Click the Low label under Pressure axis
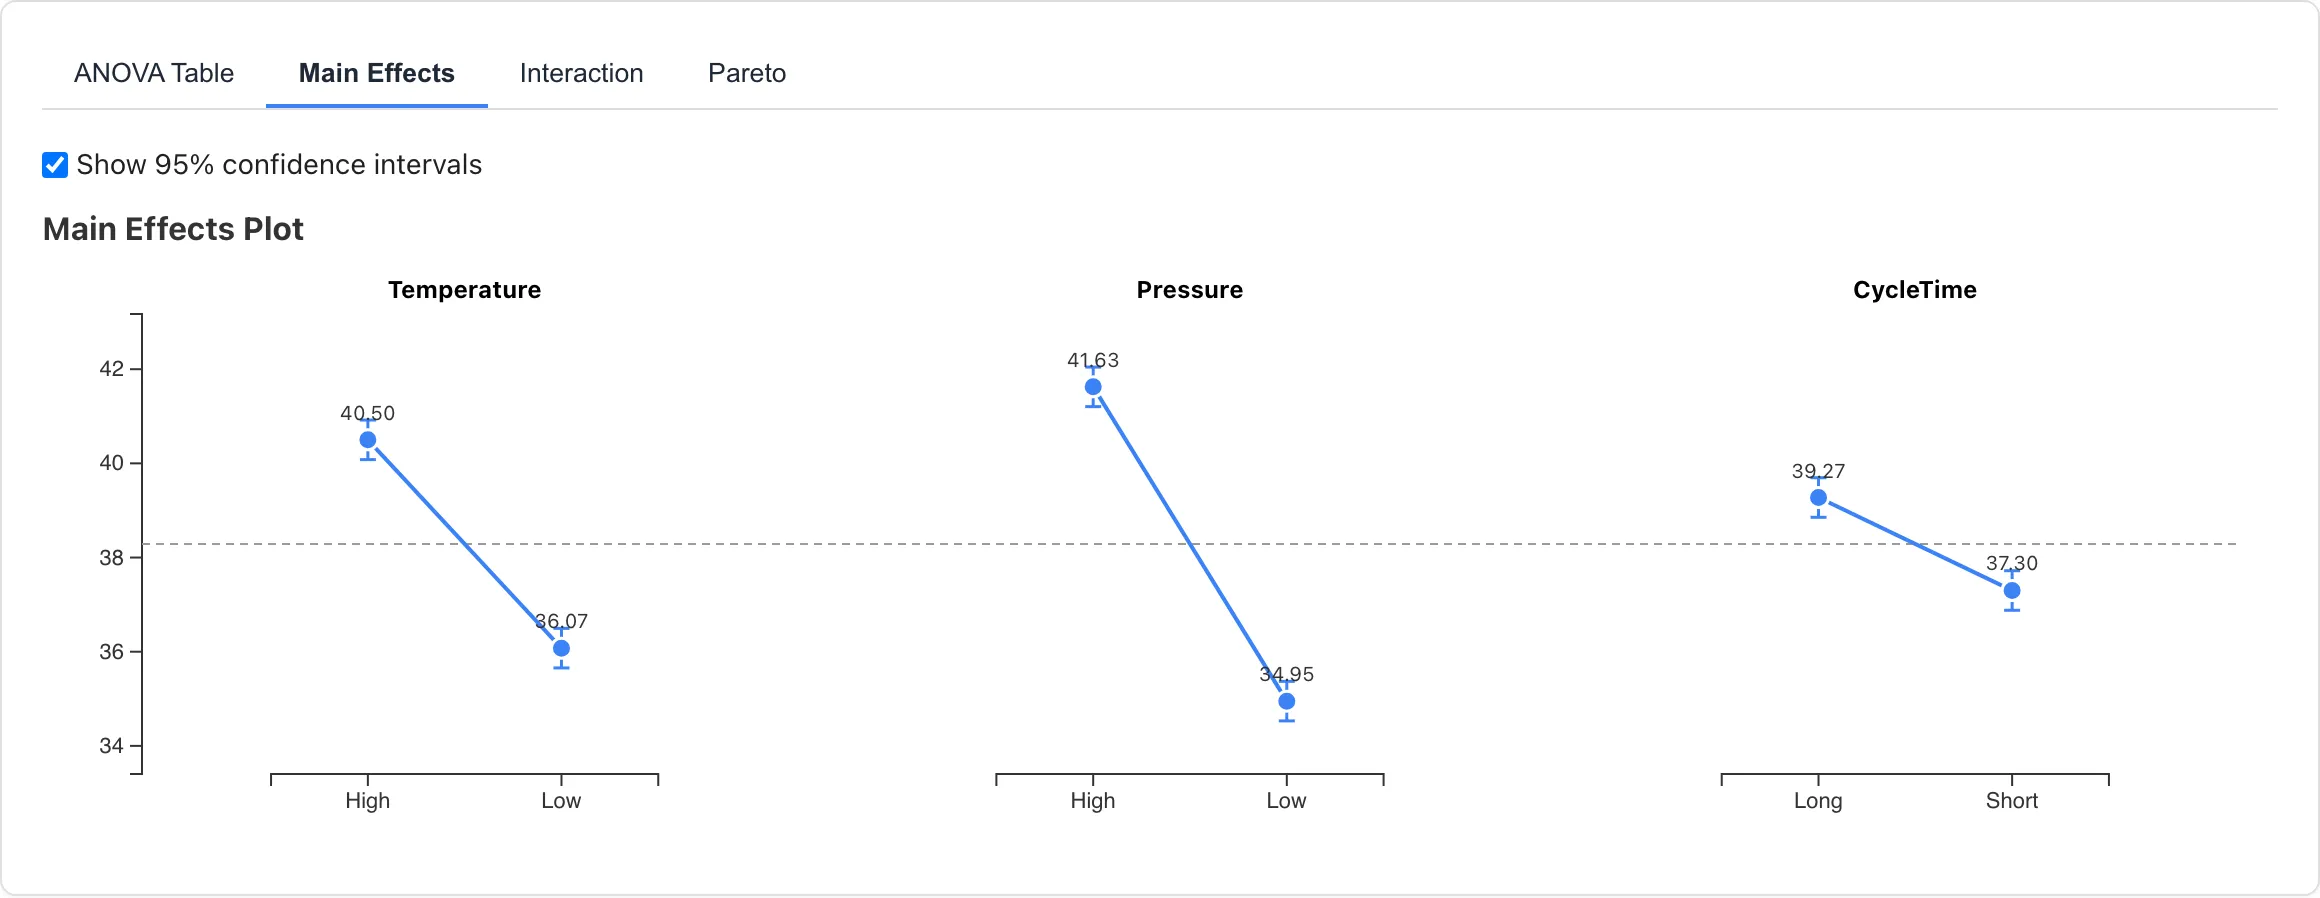This screenshot has height=898, width=2320. click(1287, 800)
